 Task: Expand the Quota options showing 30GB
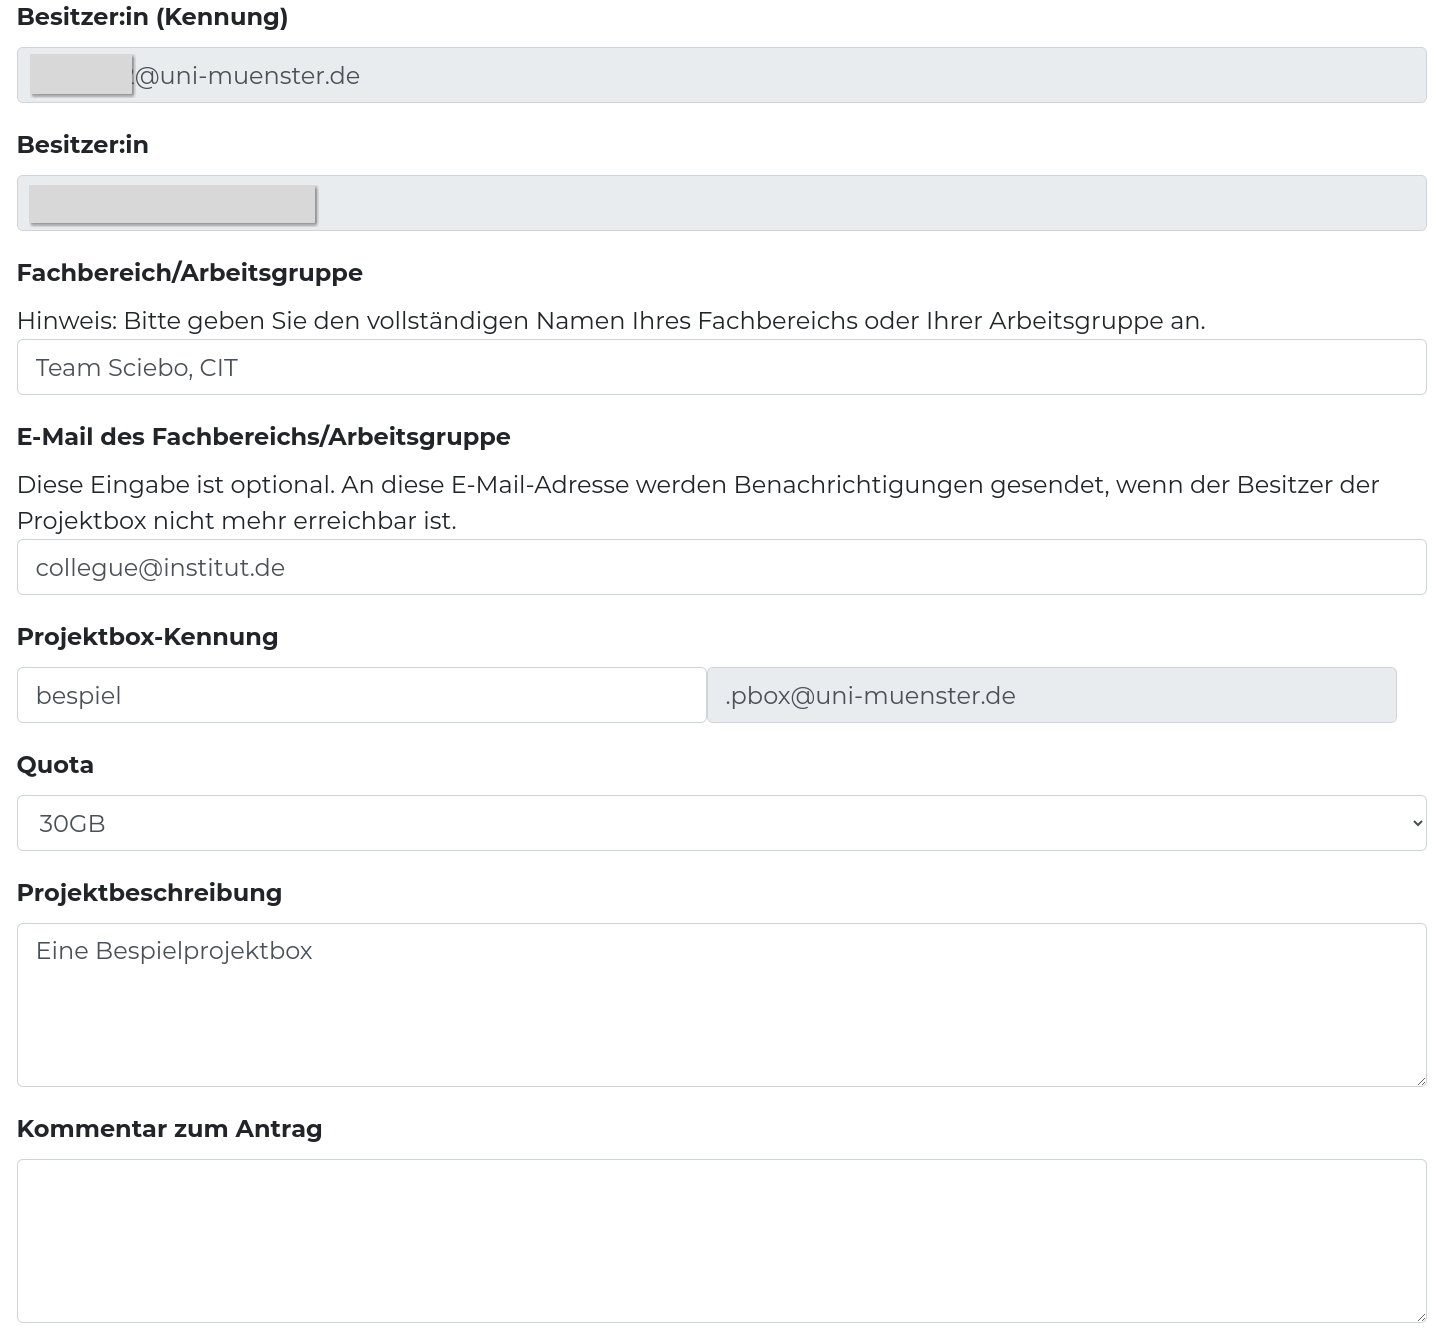tap(720, 822)
